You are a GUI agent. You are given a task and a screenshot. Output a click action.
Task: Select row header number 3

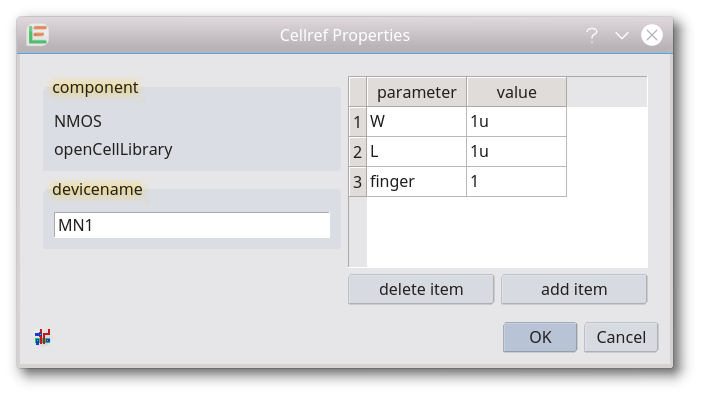tap(358, 181)
